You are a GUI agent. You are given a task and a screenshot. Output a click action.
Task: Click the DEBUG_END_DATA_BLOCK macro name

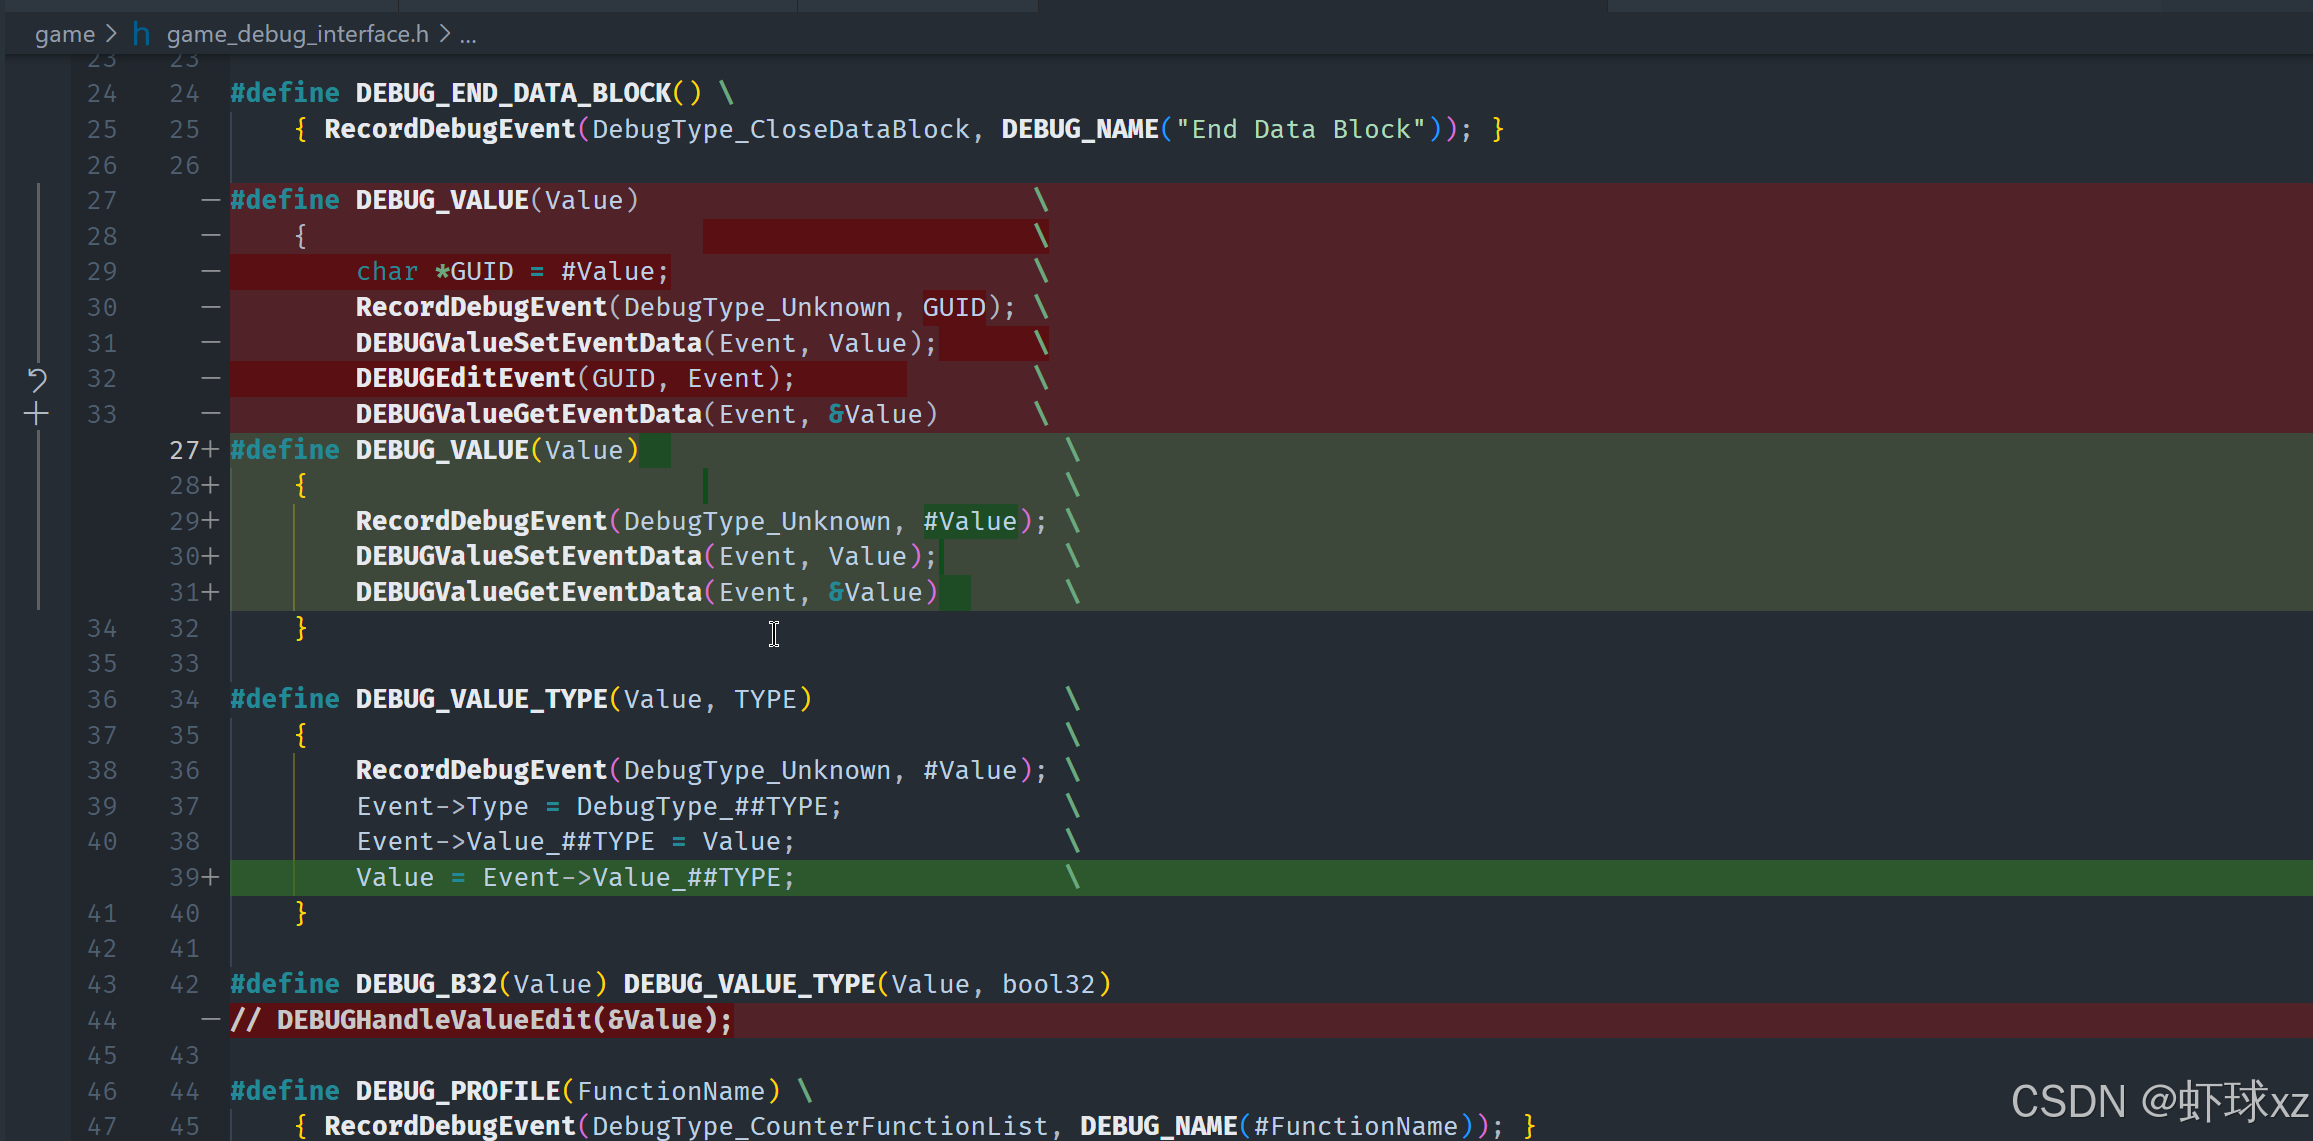[x=513, y=94]
